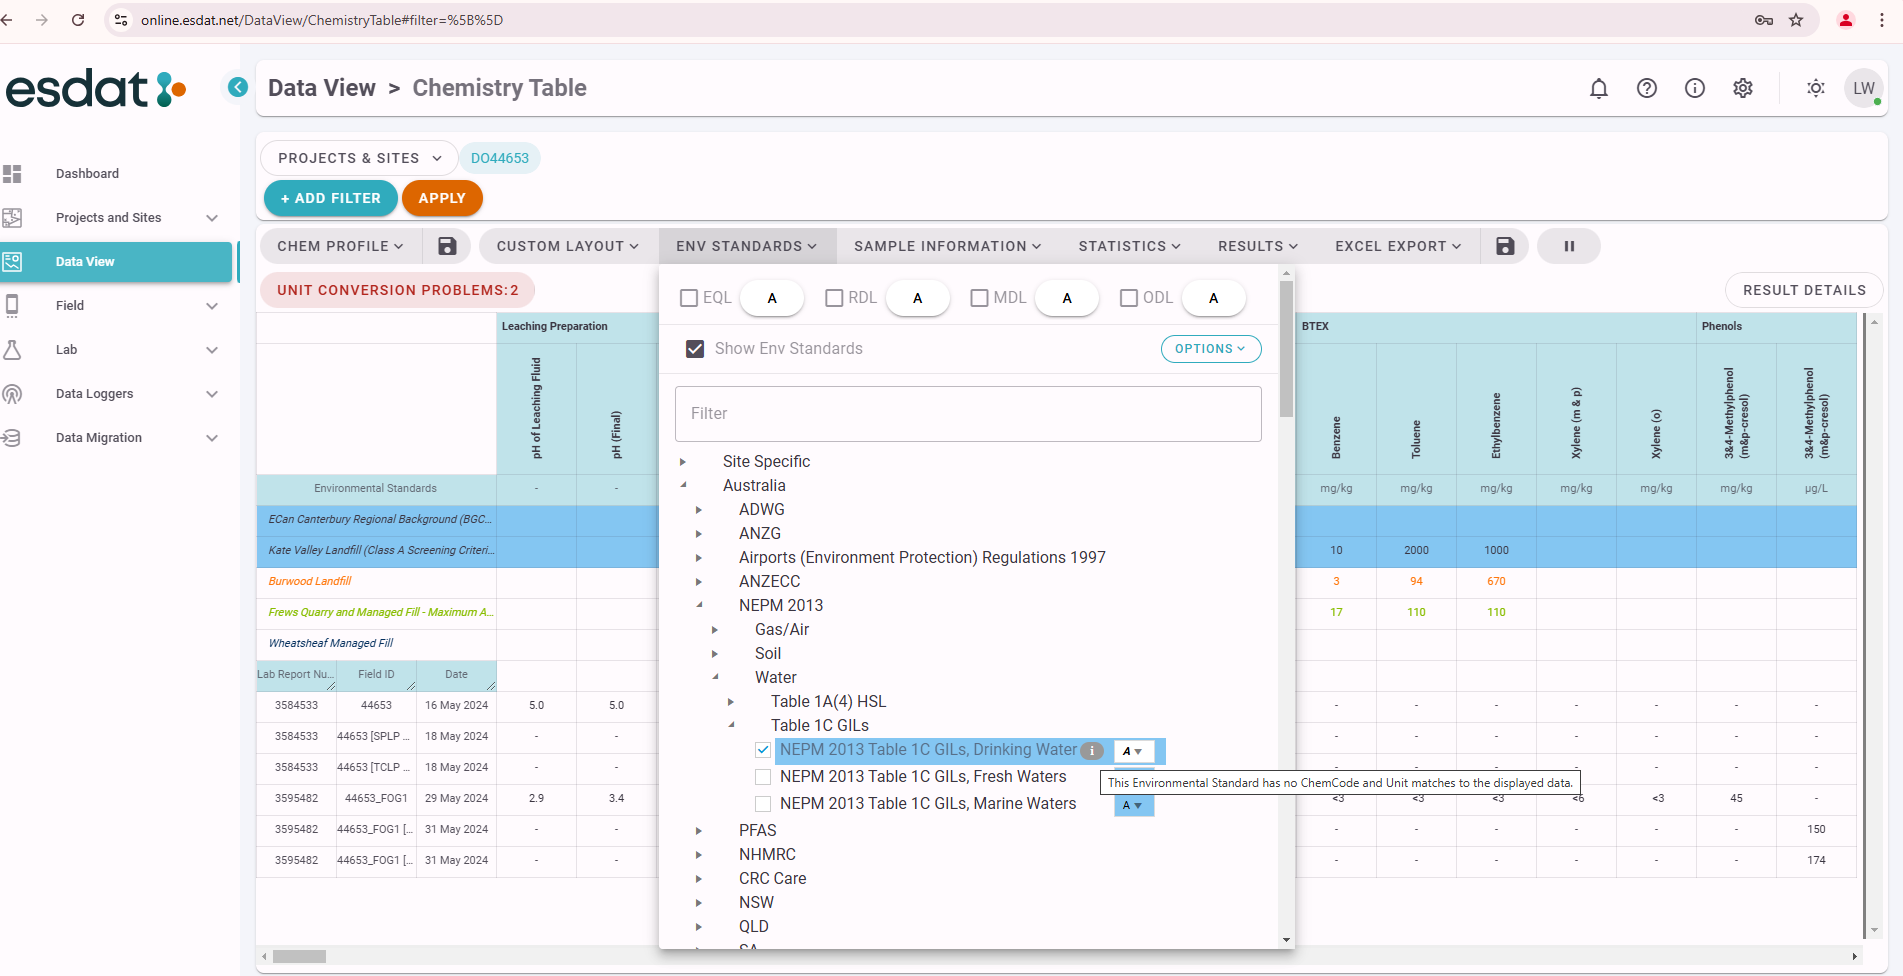This screenshot has width=1903, height=976.
Task: Open the Sample Information menu
Action: (947, 246)
